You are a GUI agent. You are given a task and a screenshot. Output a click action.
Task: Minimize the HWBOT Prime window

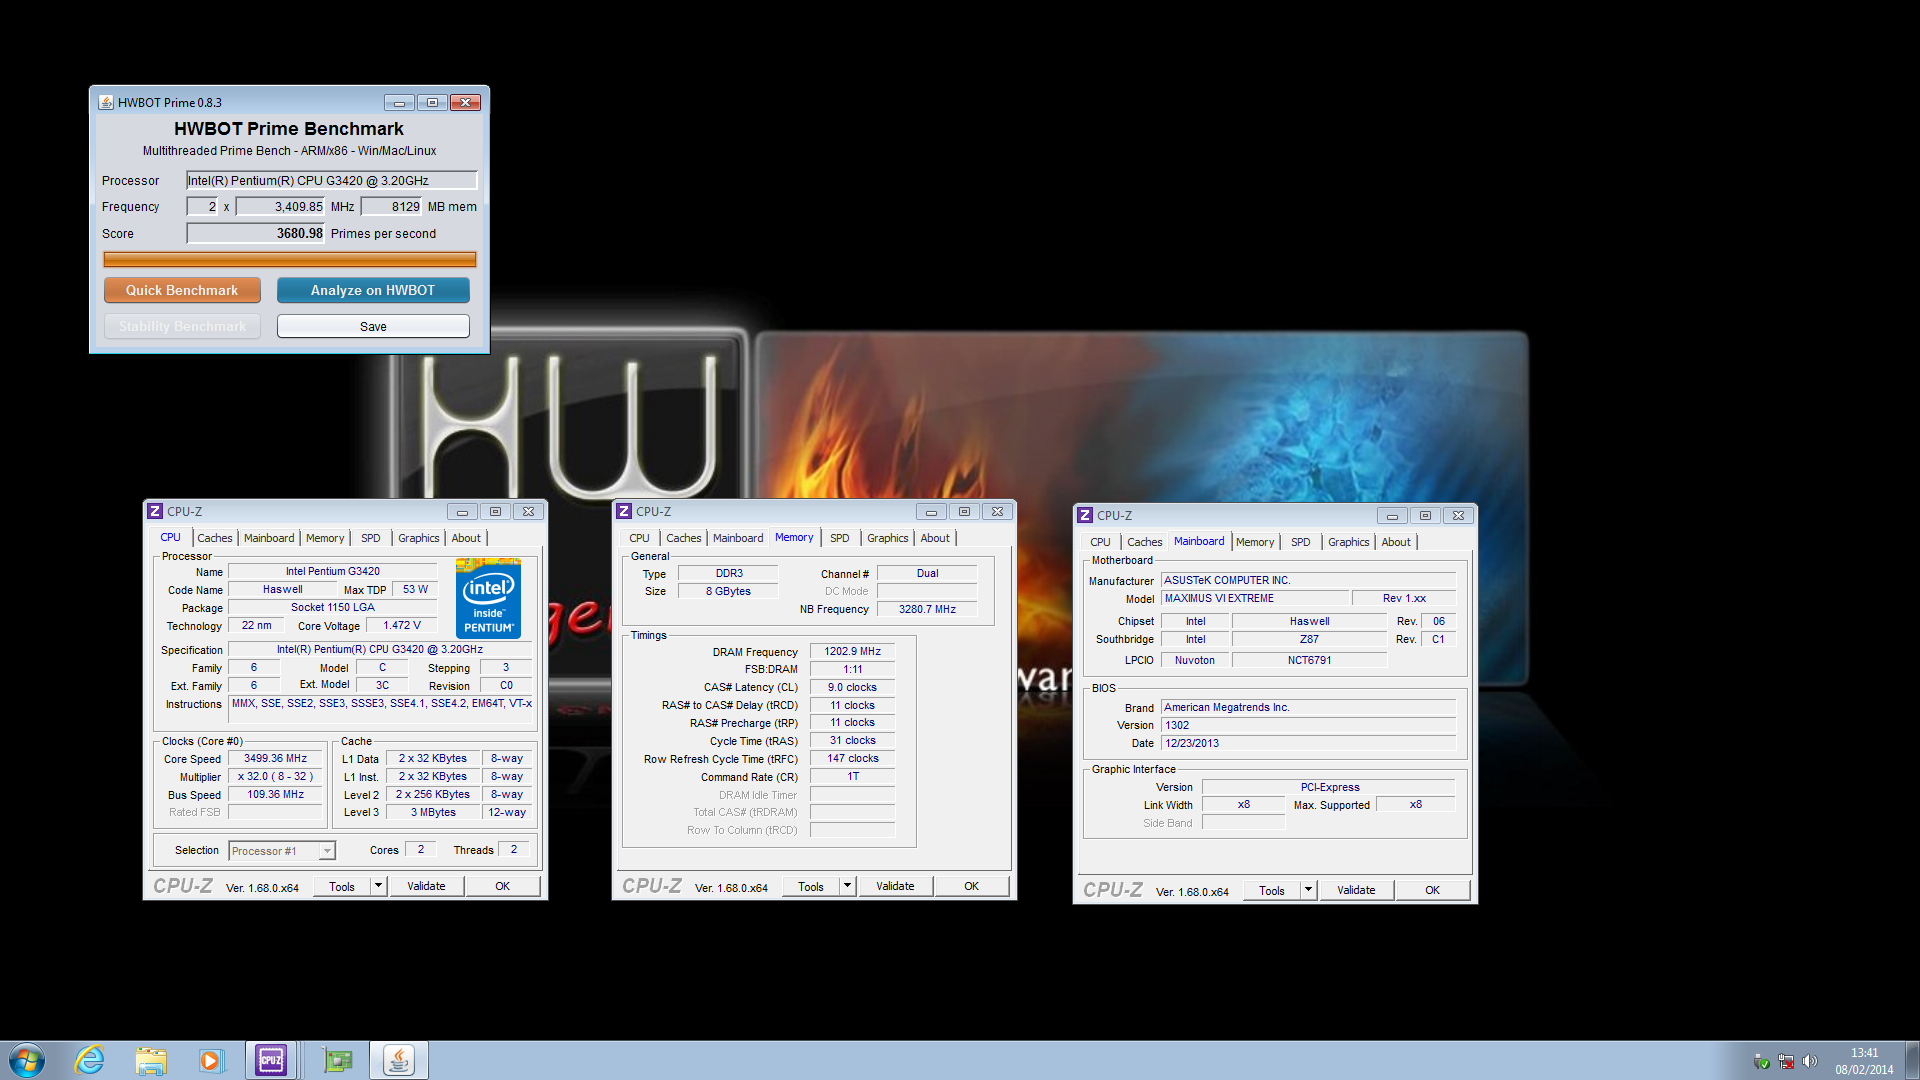(x=399, y=102)
